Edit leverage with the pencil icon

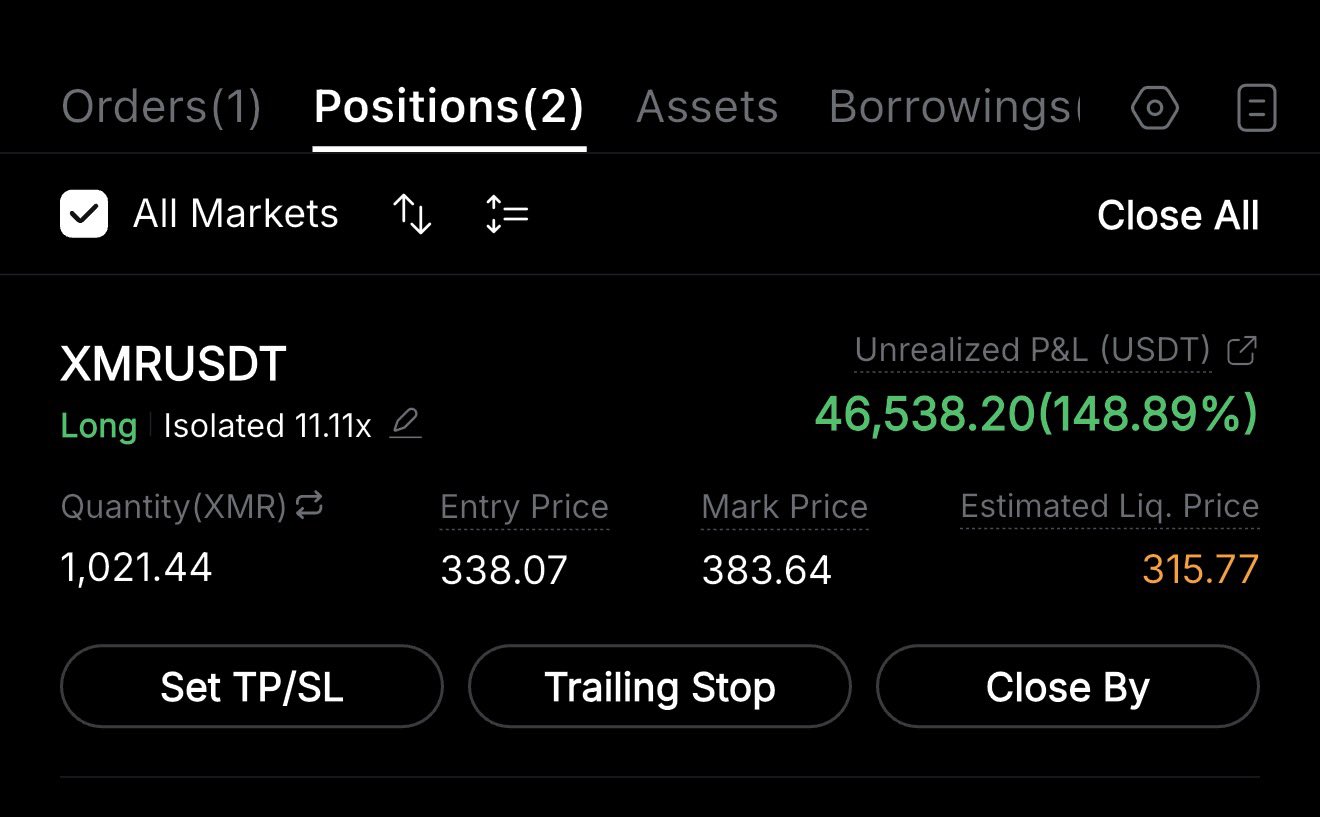pos(405,425)
